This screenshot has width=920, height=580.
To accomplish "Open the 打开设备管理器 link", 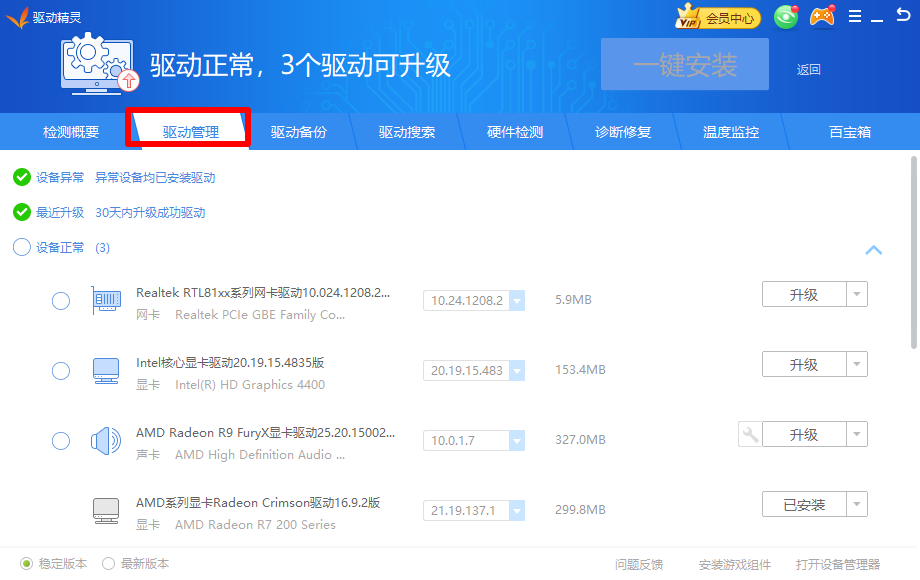I will tap(838, 564).
